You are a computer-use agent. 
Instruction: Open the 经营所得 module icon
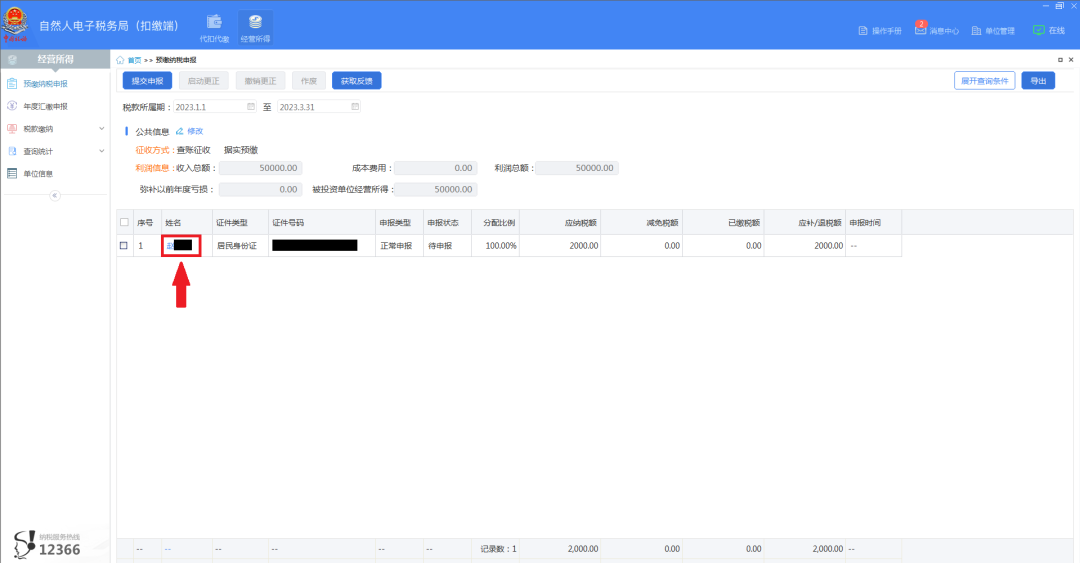coord(255,28)
